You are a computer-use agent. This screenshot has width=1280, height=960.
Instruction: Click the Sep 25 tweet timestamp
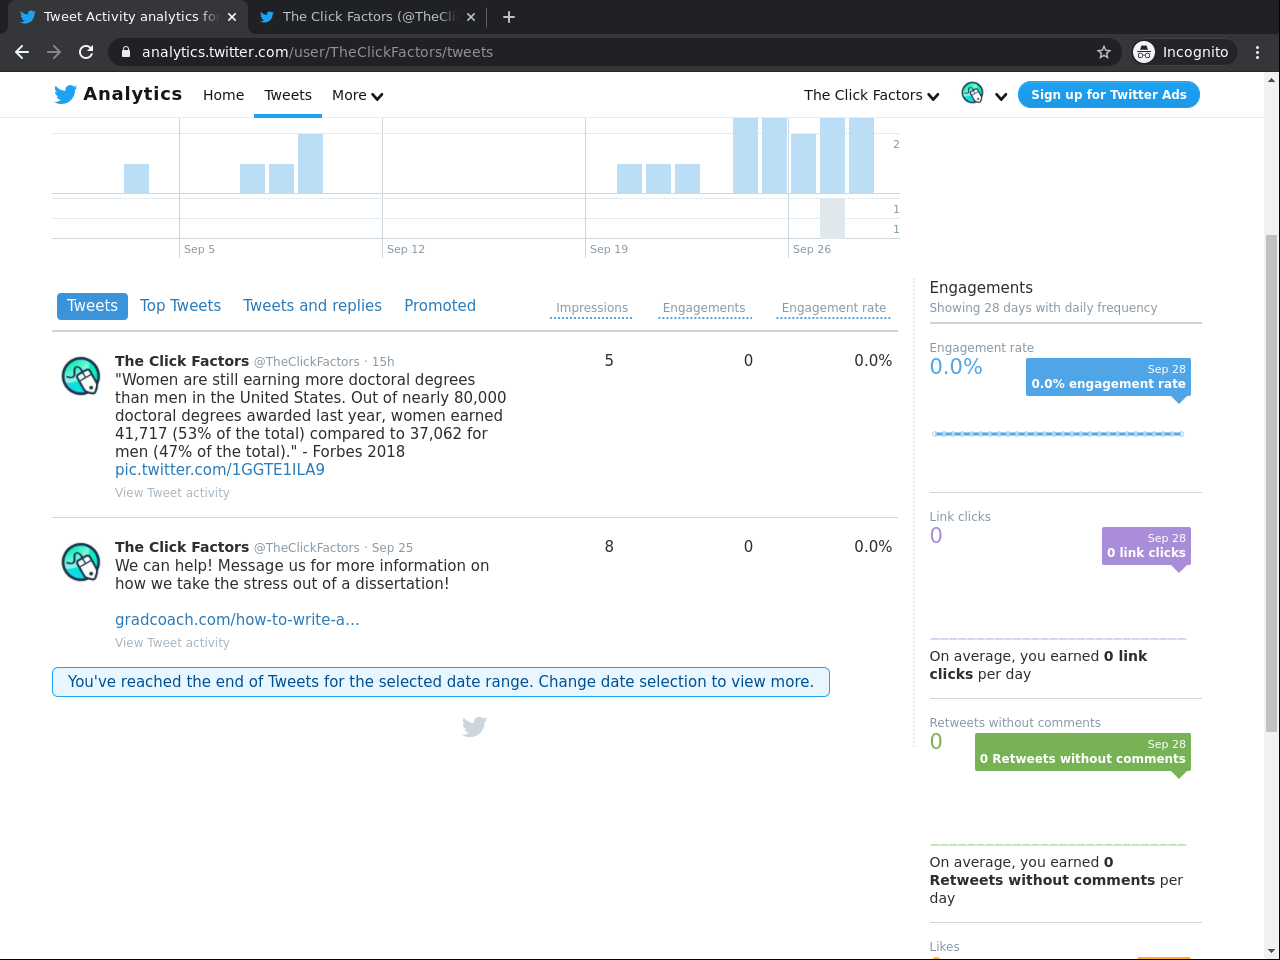(x=392, y=548)
